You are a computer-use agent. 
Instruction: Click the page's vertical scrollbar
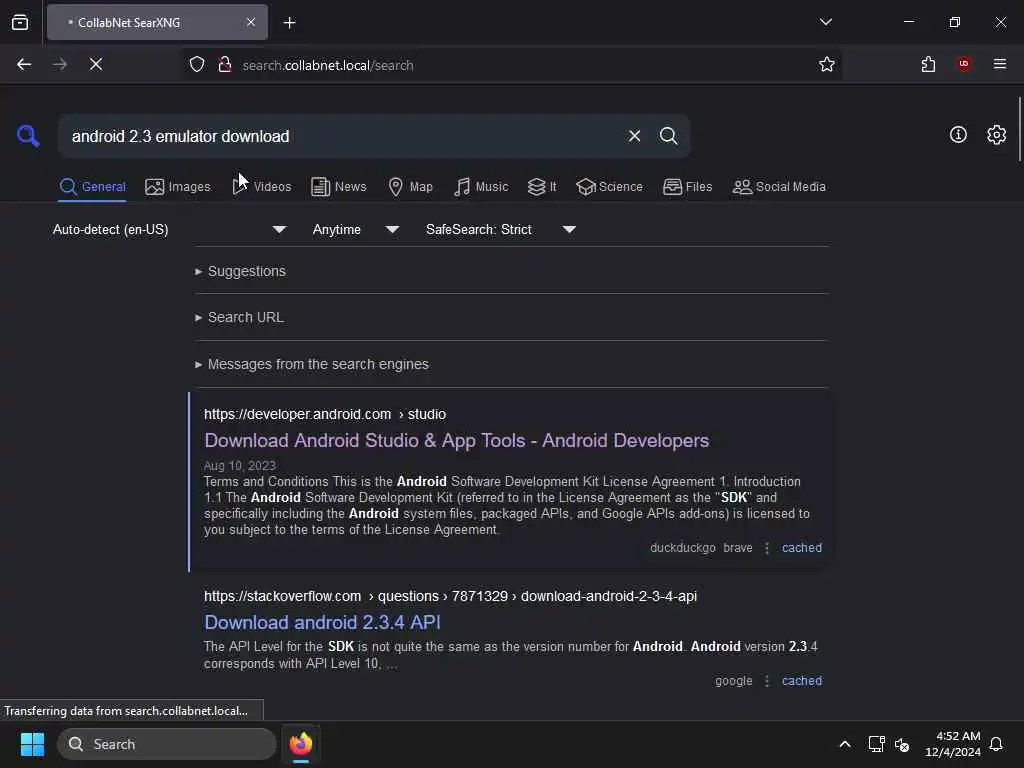tap(1019, 129)
